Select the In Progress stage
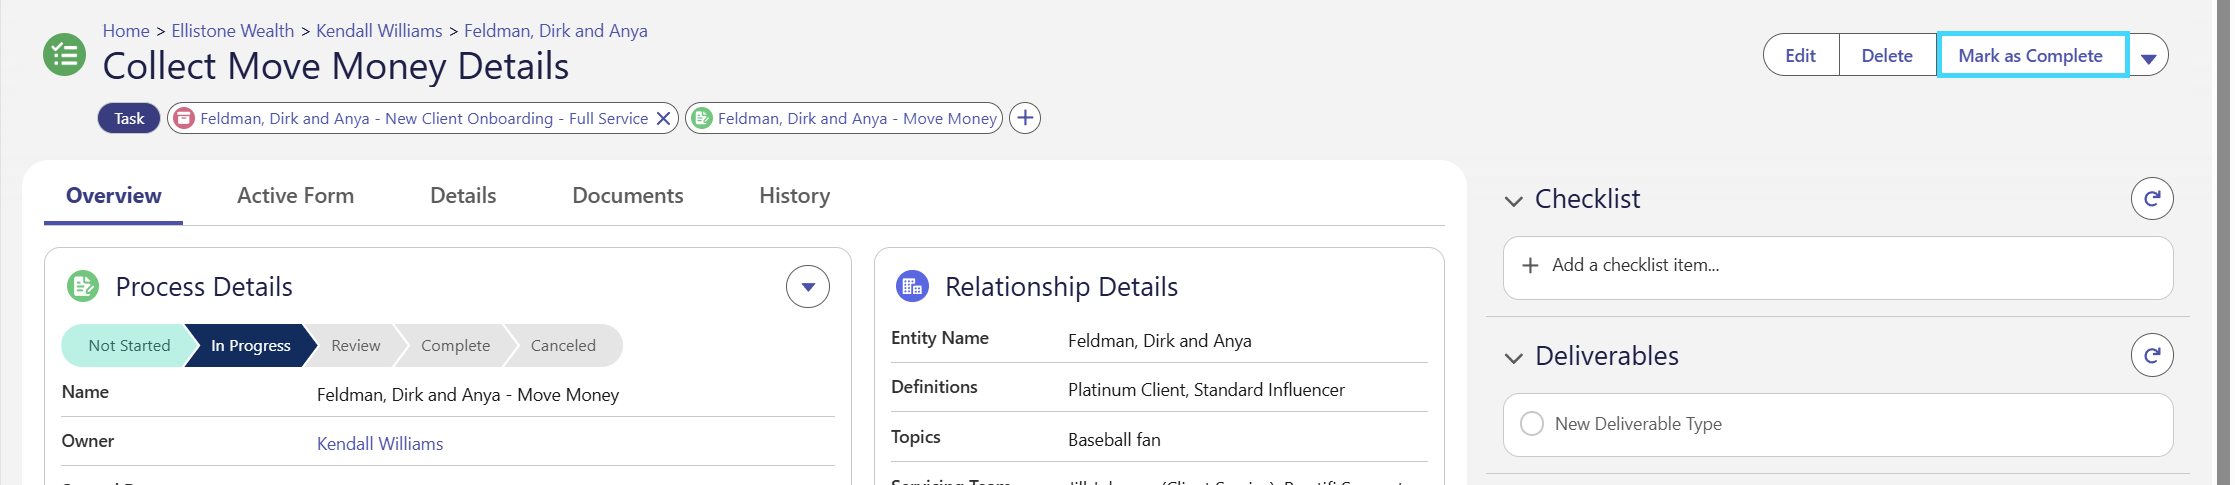The image size is (2235, 485). pyautogui.click(x=251, y=345)
